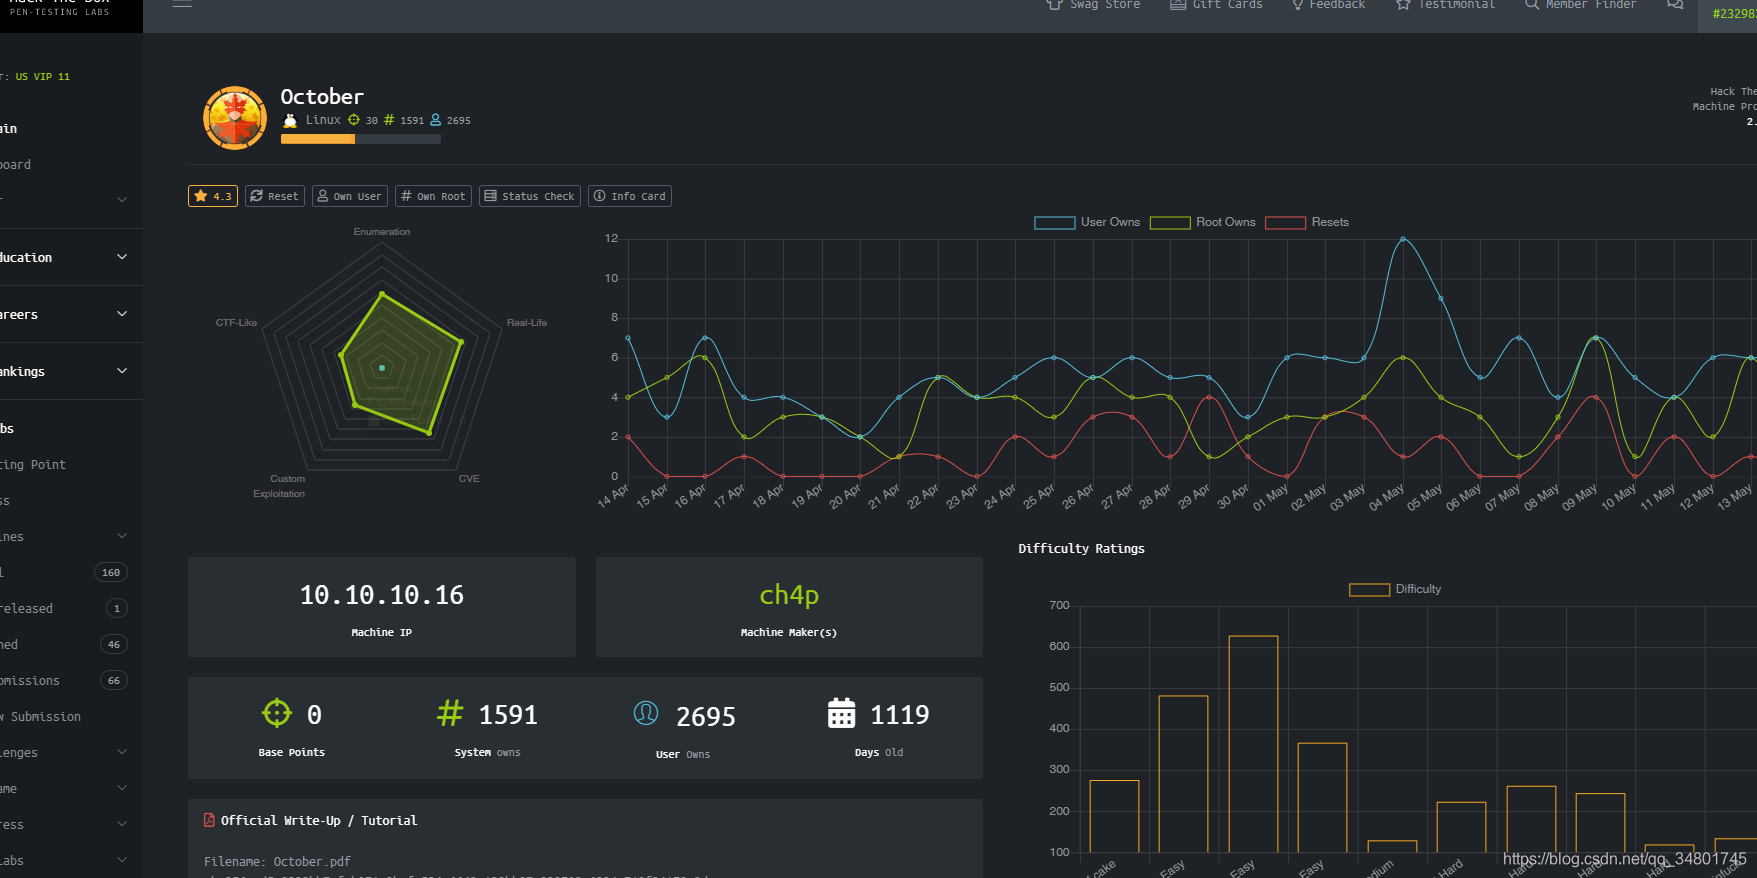The width and height of the screenshot is (1757, 878).
Task: Click the green hash icon beside header 1591
Action: (x=389, y=120)
